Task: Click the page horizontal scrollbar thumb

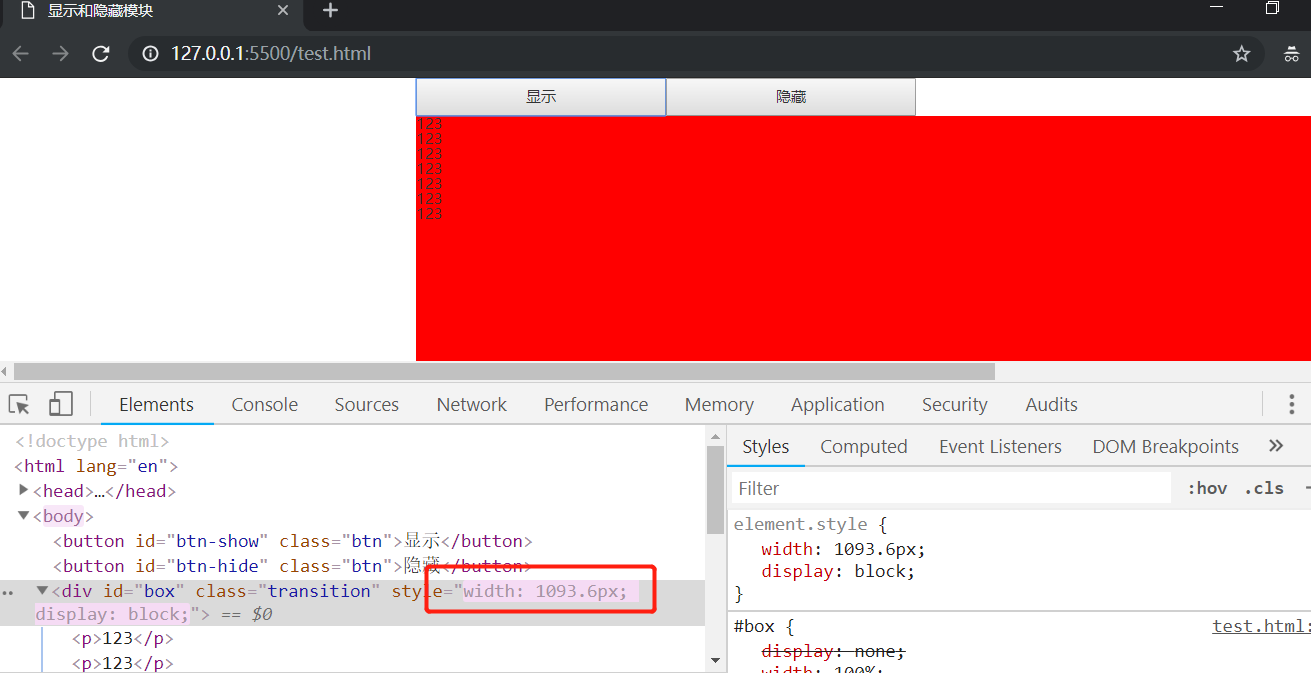Action: 504,371
